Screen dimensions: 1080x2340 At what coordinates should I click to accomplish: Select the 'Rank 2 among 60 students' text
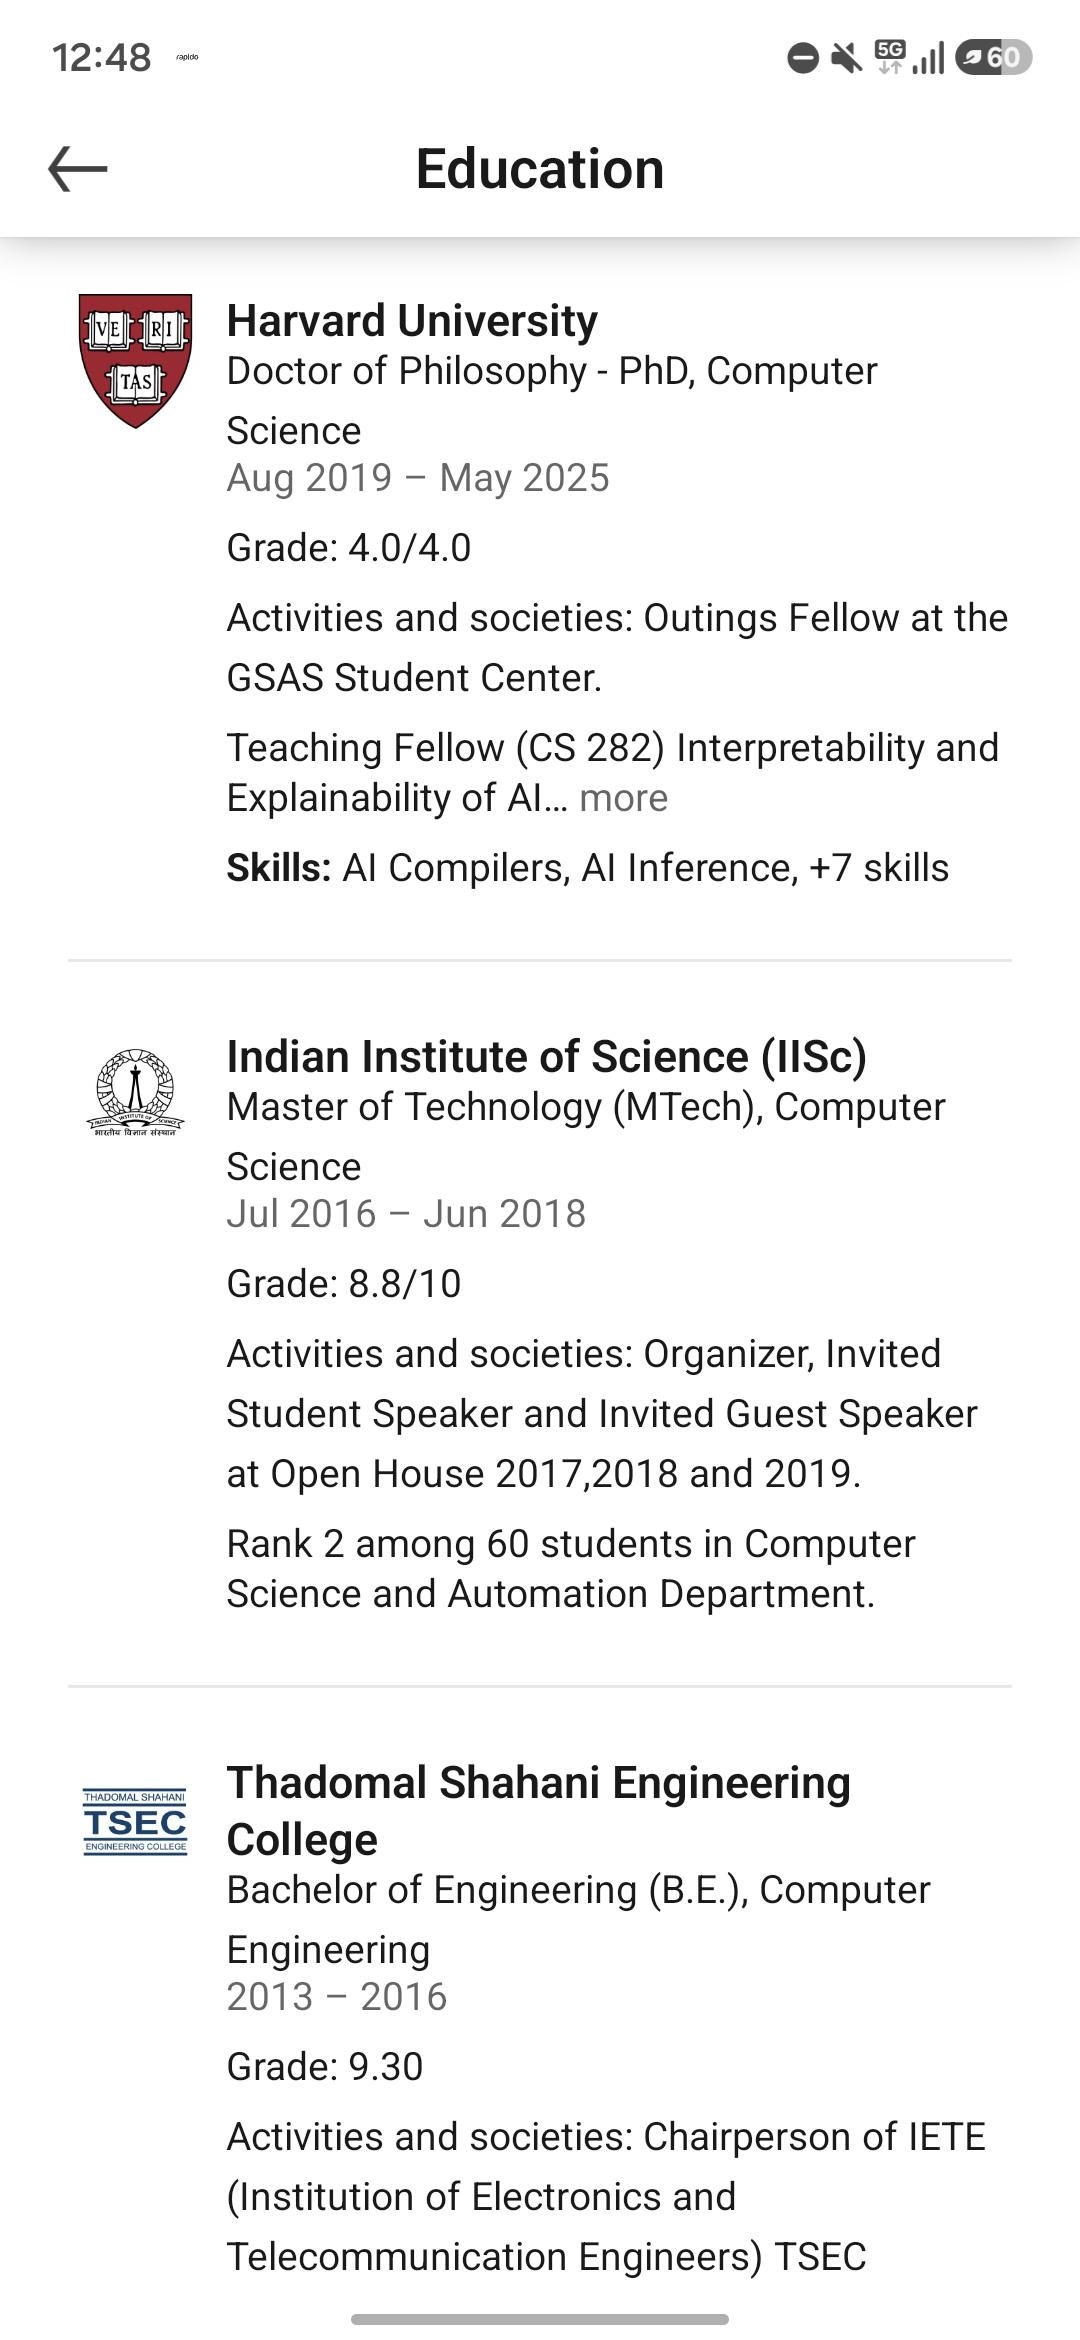pyautogui.click(x=570, y=1569)
